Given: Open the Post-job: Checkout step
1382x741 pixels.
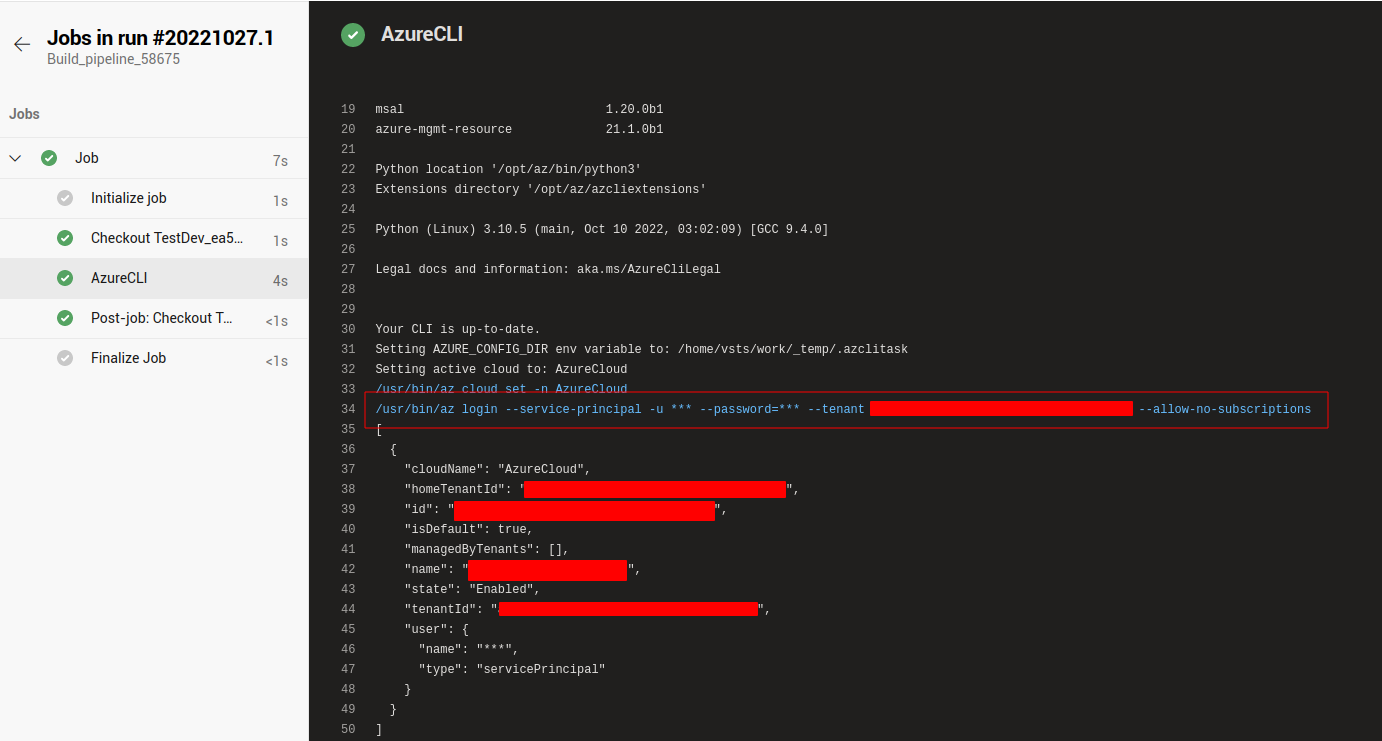Looking at the screenshot, I should [154, 318].
